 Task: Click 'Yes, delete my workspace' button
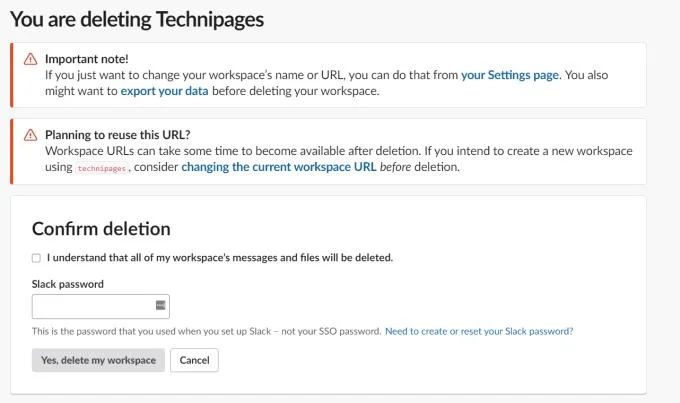click(x=98, y=360)
